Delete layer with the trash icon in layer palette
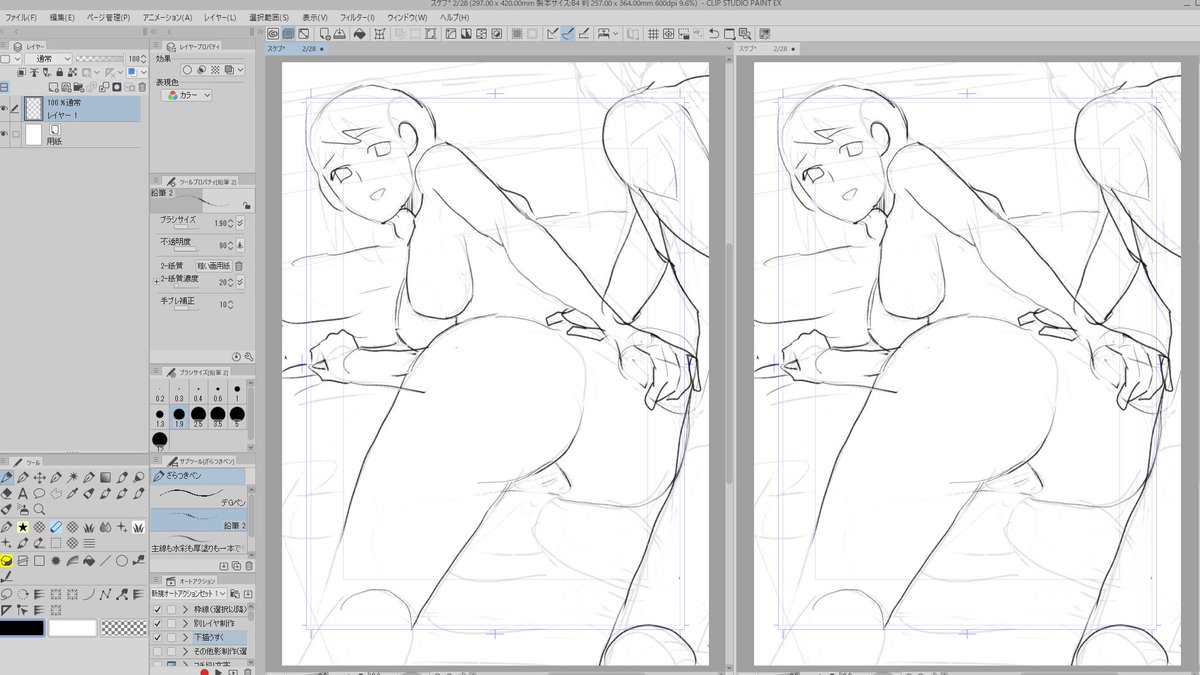 click(142, 87)
